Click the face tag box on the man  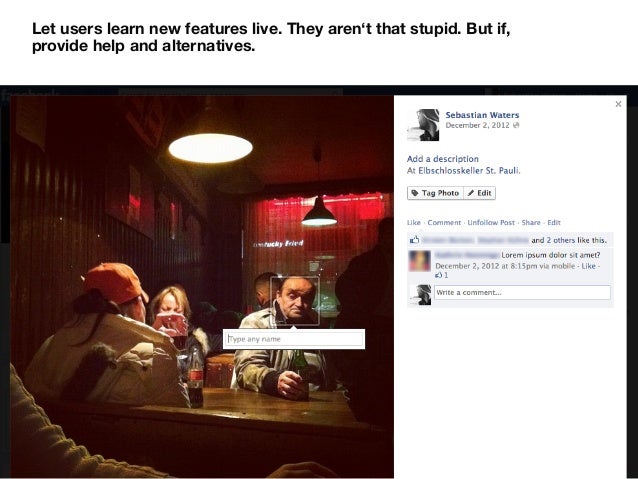(295, 300)
